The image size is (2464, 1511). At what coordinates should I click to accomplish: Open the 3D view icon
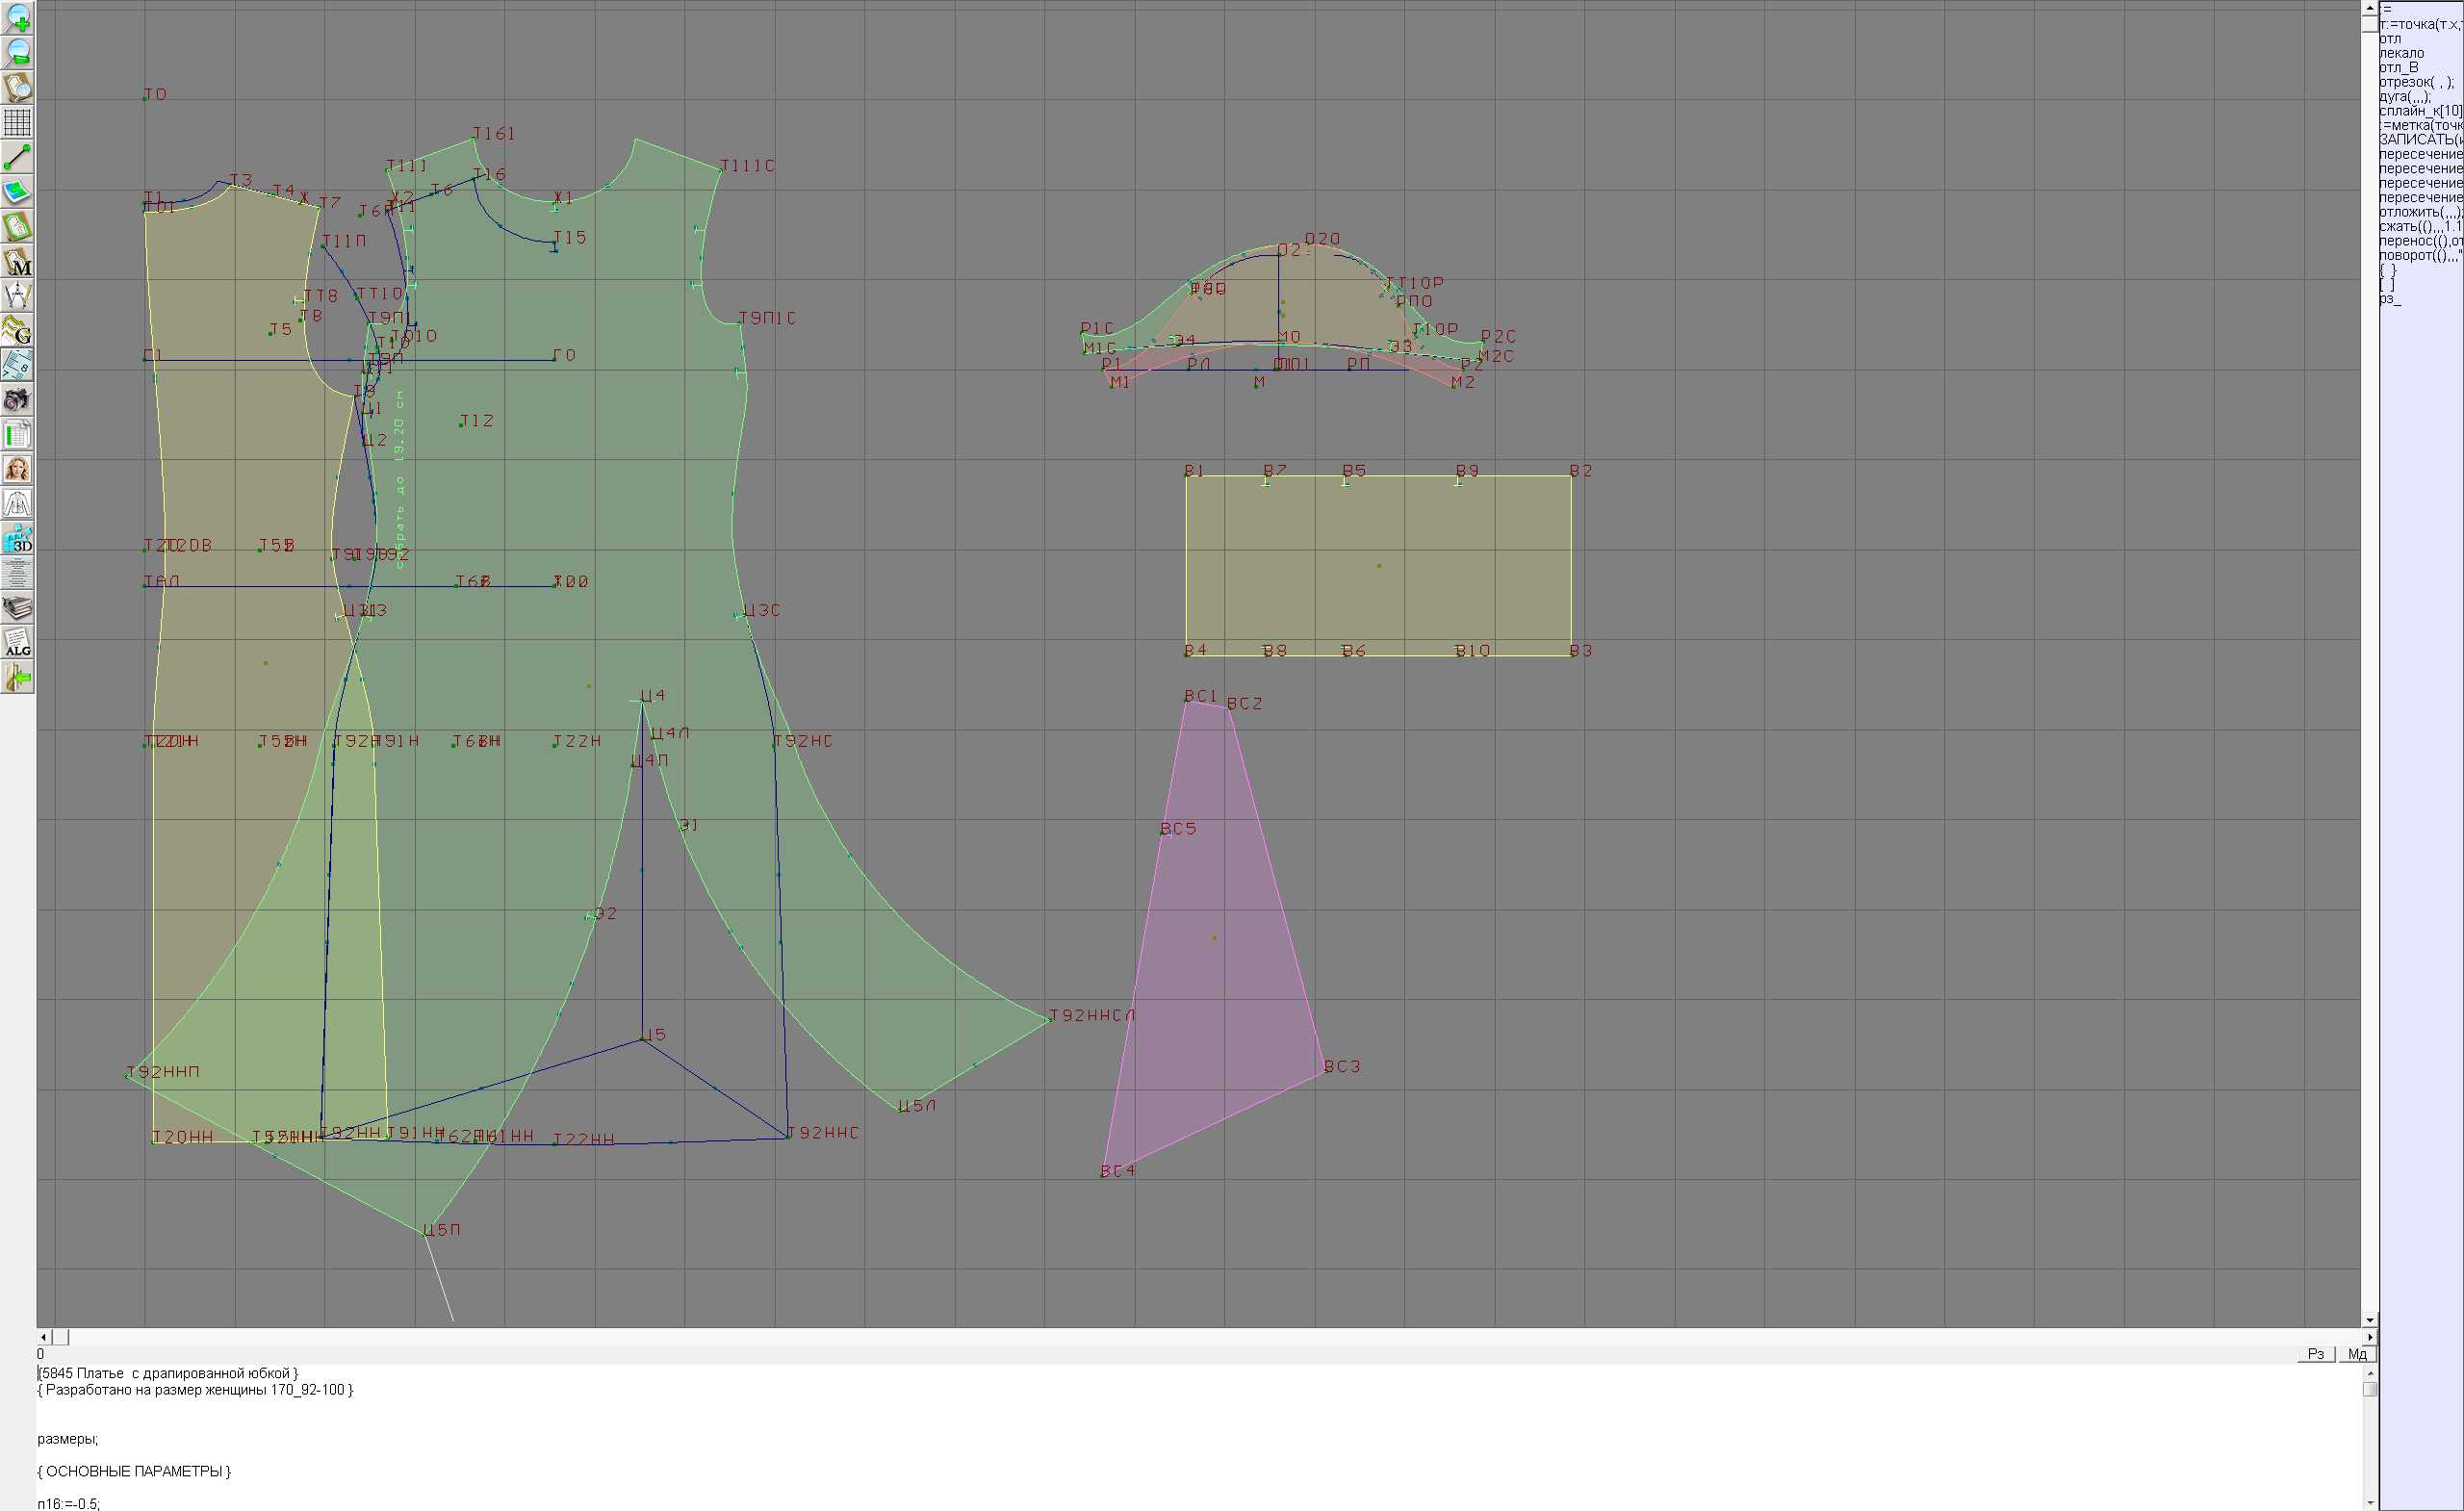tap(17, 539)
